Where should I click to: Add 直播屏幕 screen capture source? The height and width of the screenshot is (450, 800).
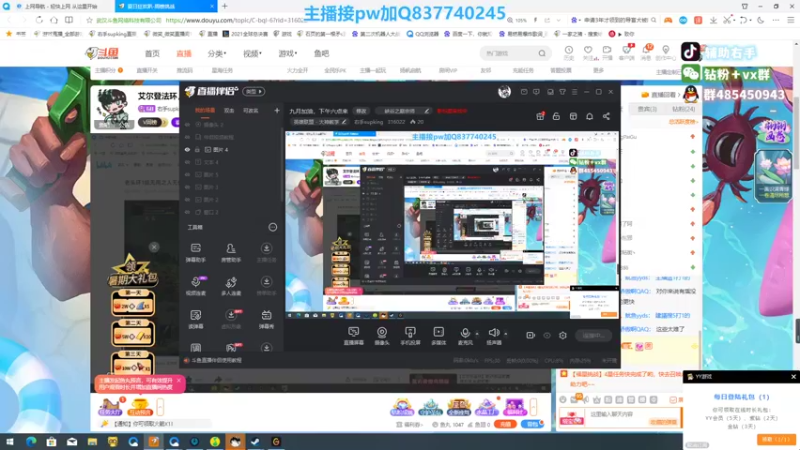pos(354,336)
